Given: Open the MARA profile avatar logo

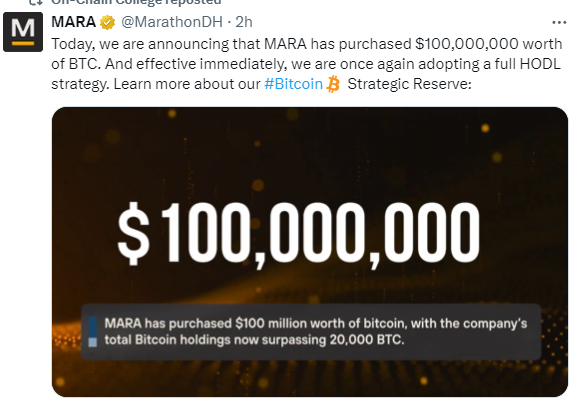Looking at the screenshot, I should [x=23, y=32].
